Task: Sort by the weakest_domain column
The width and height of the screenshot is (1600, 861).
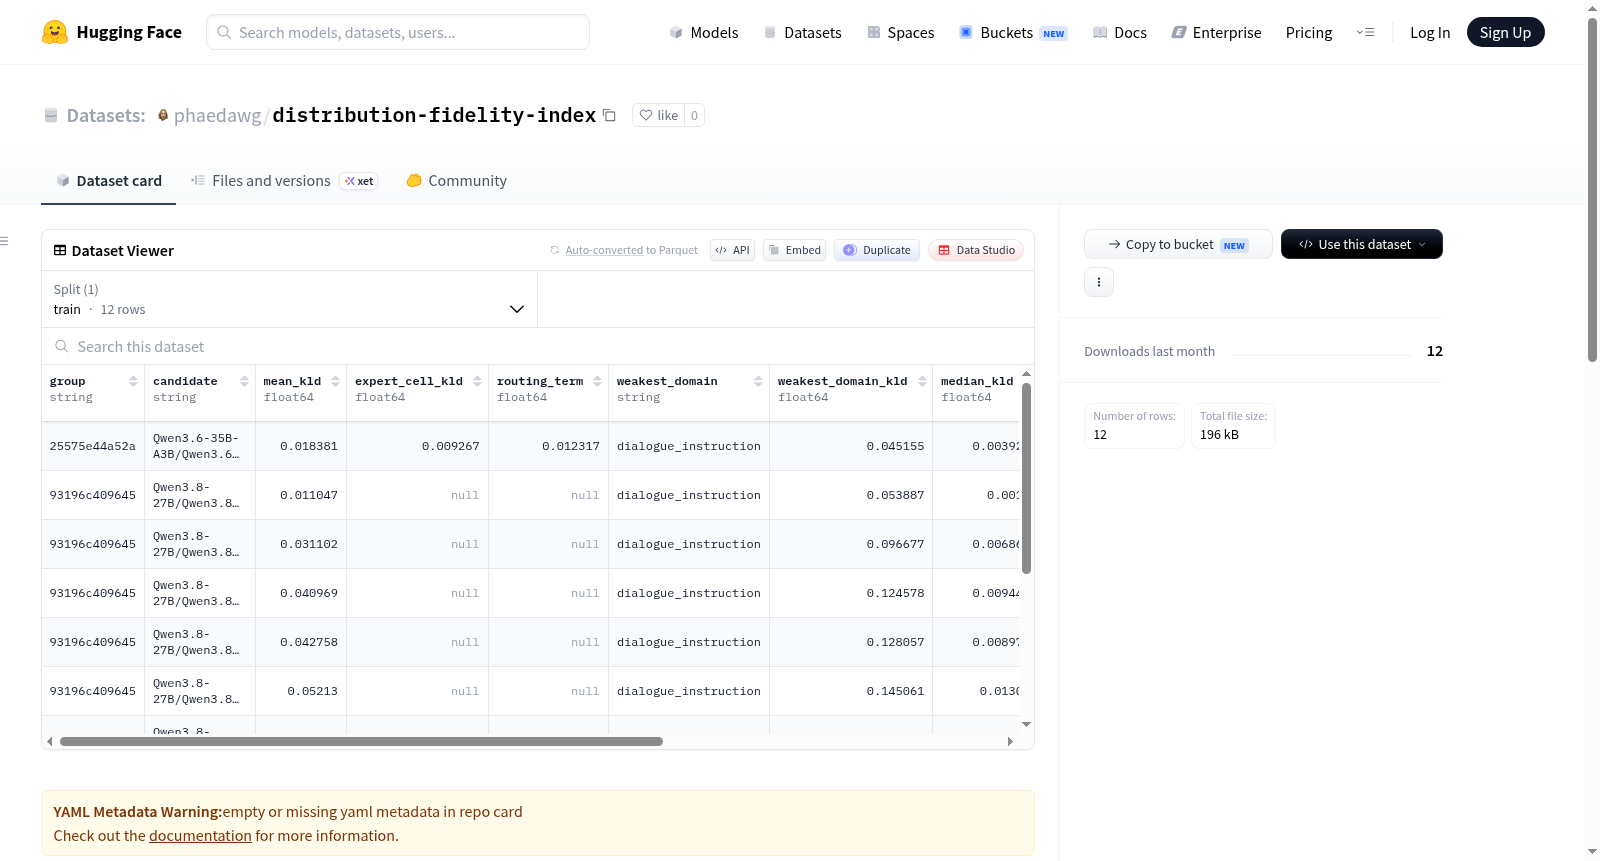Action: pos(758,381)
